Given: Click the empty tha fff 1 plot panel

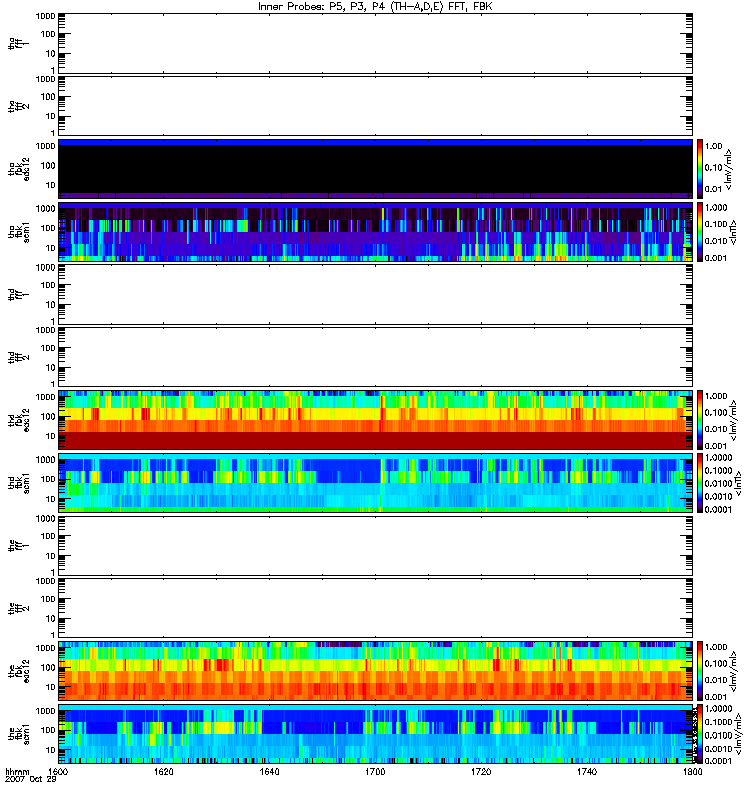Looking at the screenshot, I should coord(376,43).
